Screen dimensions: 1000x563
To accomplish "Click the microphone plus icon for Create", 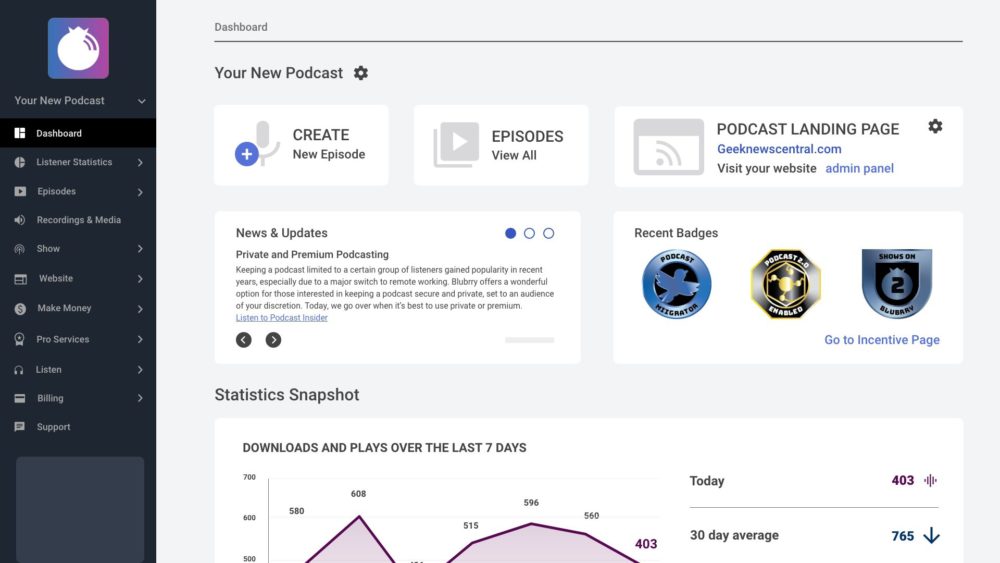I will pos(258,144).
